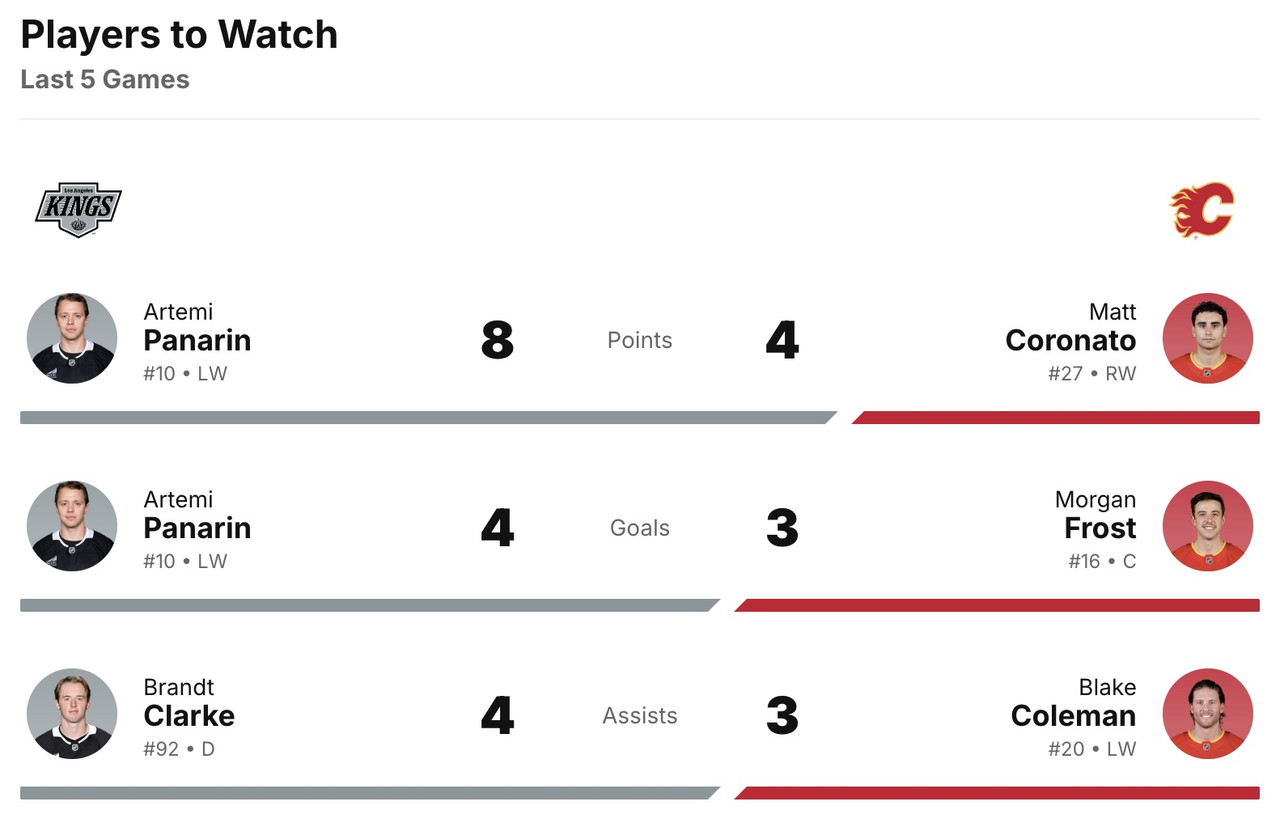Click the Los Angeles Kings logo
1280x819 pixels.
point(78,209)
